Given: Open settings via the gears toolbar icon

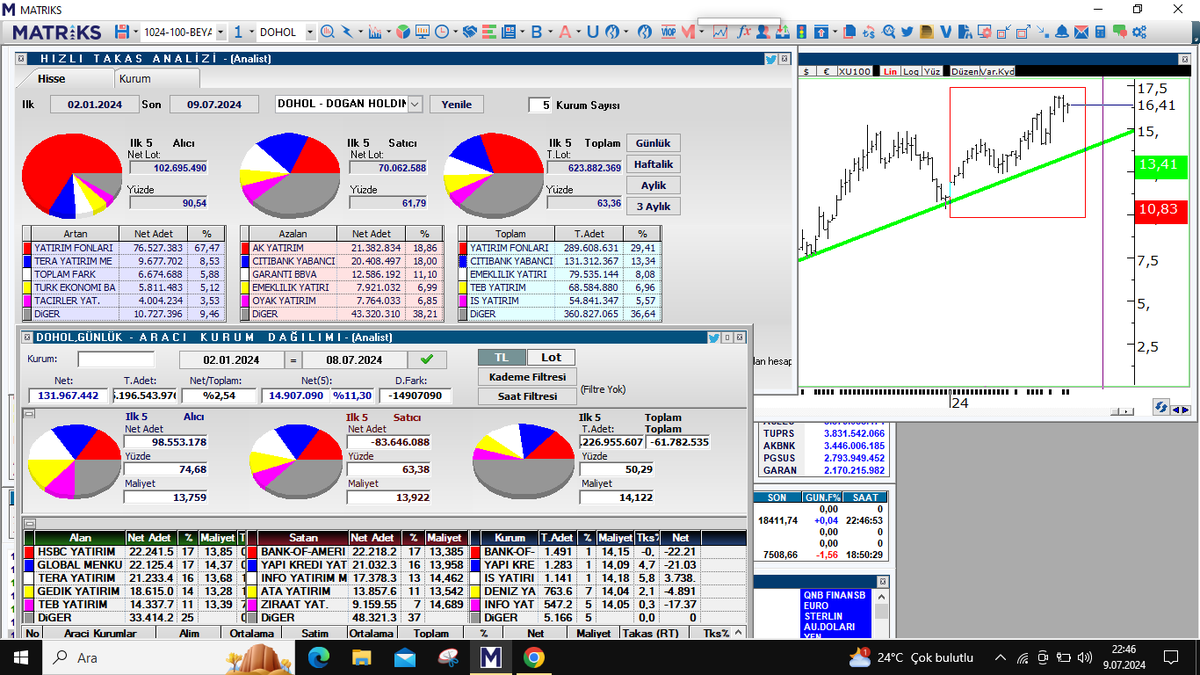Looking at the screenshot, I should point(1139,32).
